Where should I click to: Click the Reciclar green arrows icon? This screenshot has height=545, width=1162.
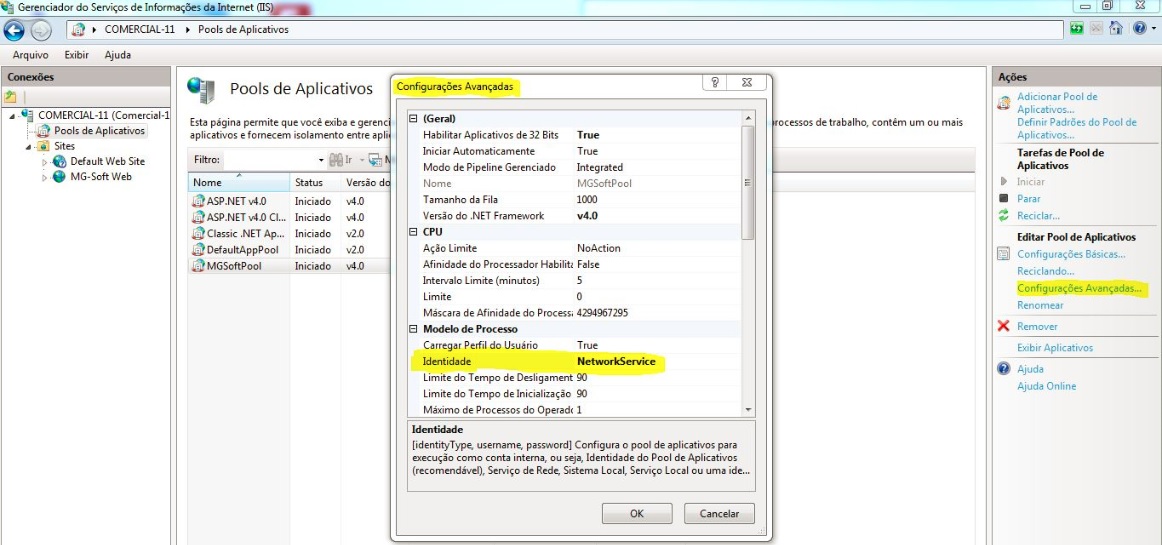click(x=1004, y=216)
